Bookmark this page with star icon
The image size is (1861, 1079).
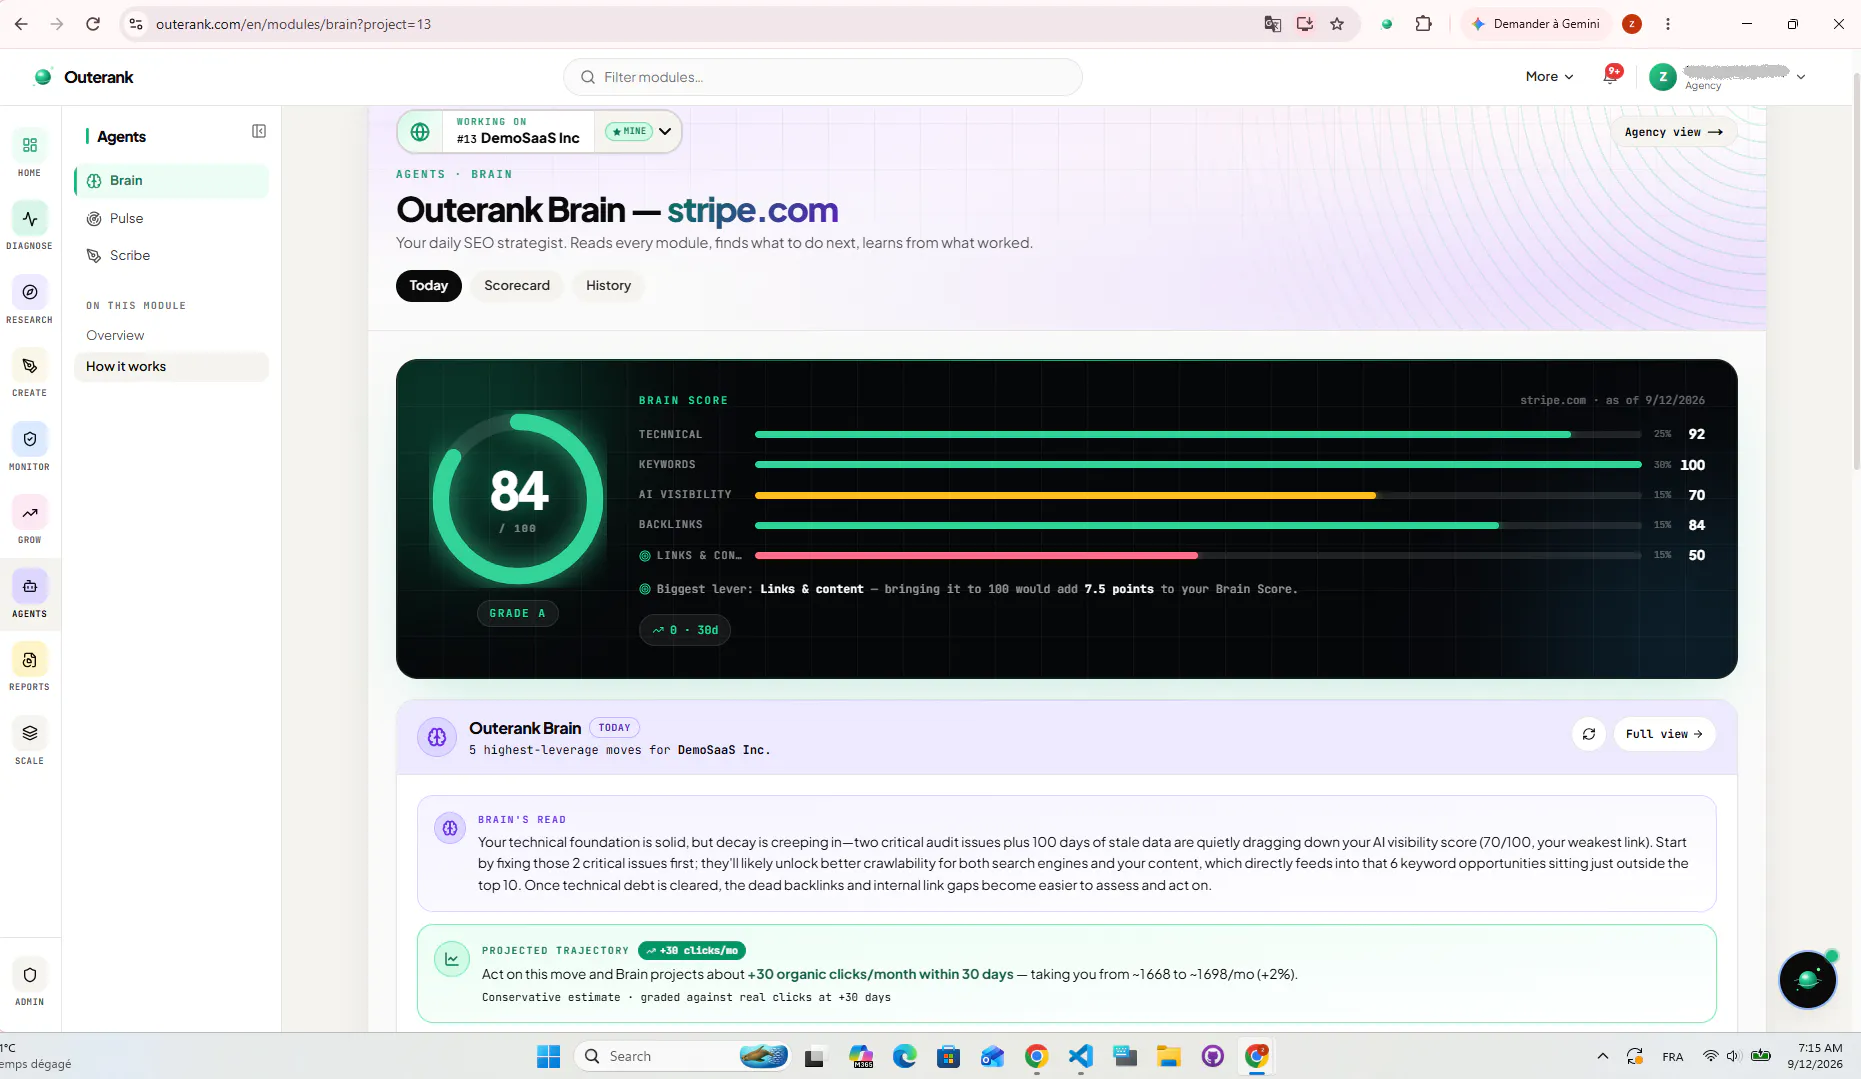click(x=1337, y=24)
